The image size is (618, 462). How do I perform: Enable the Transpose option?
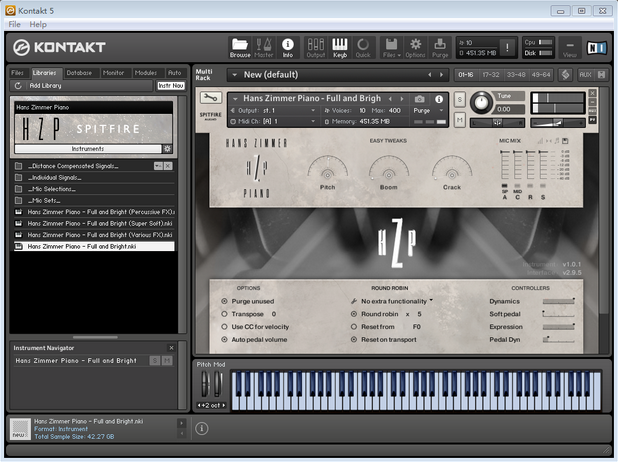(x=224, y=314)
